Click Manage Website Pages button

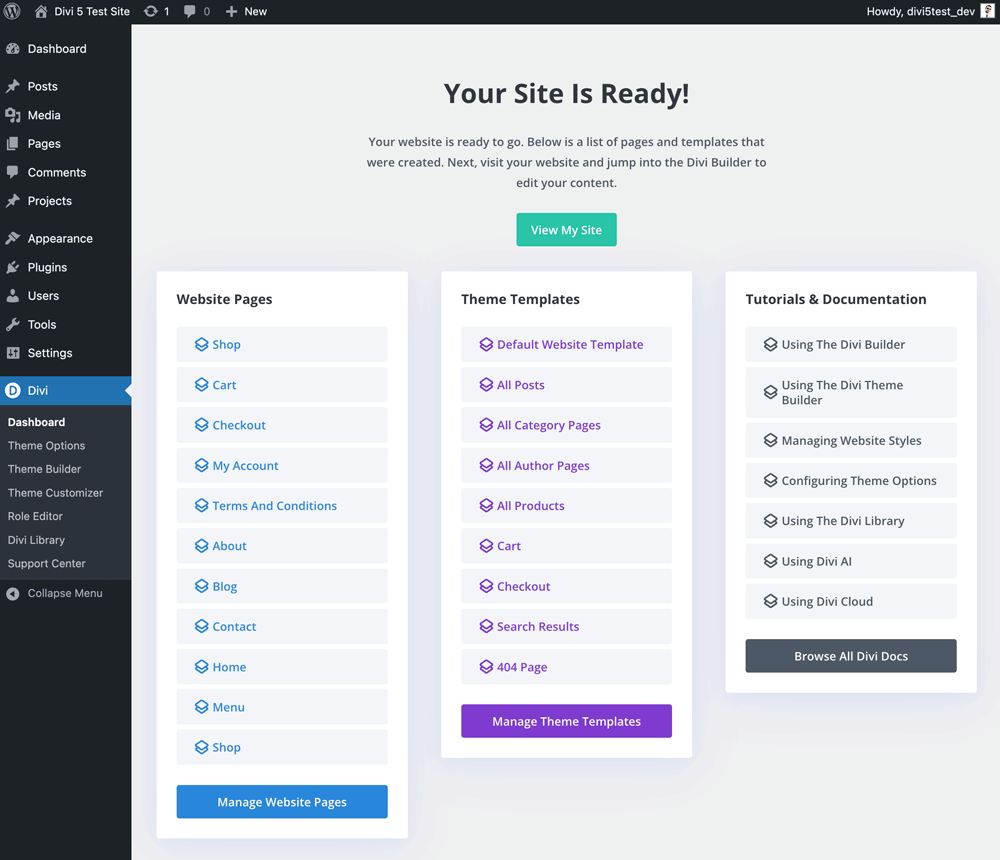click(x=282, y=802)
